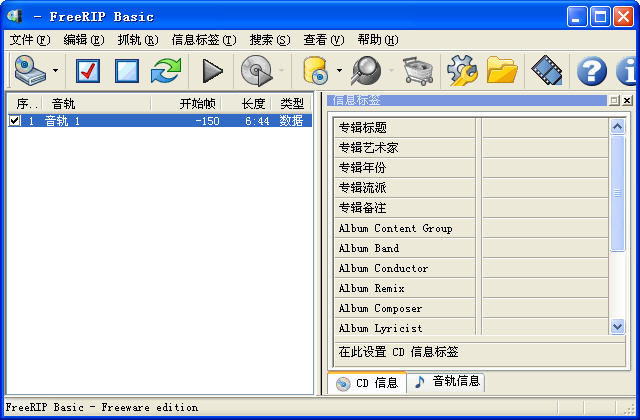Image resolution: width=640 pixels, height=420 pixels.
Task: Click the FreeRIP title bar app icon
Action: [14, 16]
